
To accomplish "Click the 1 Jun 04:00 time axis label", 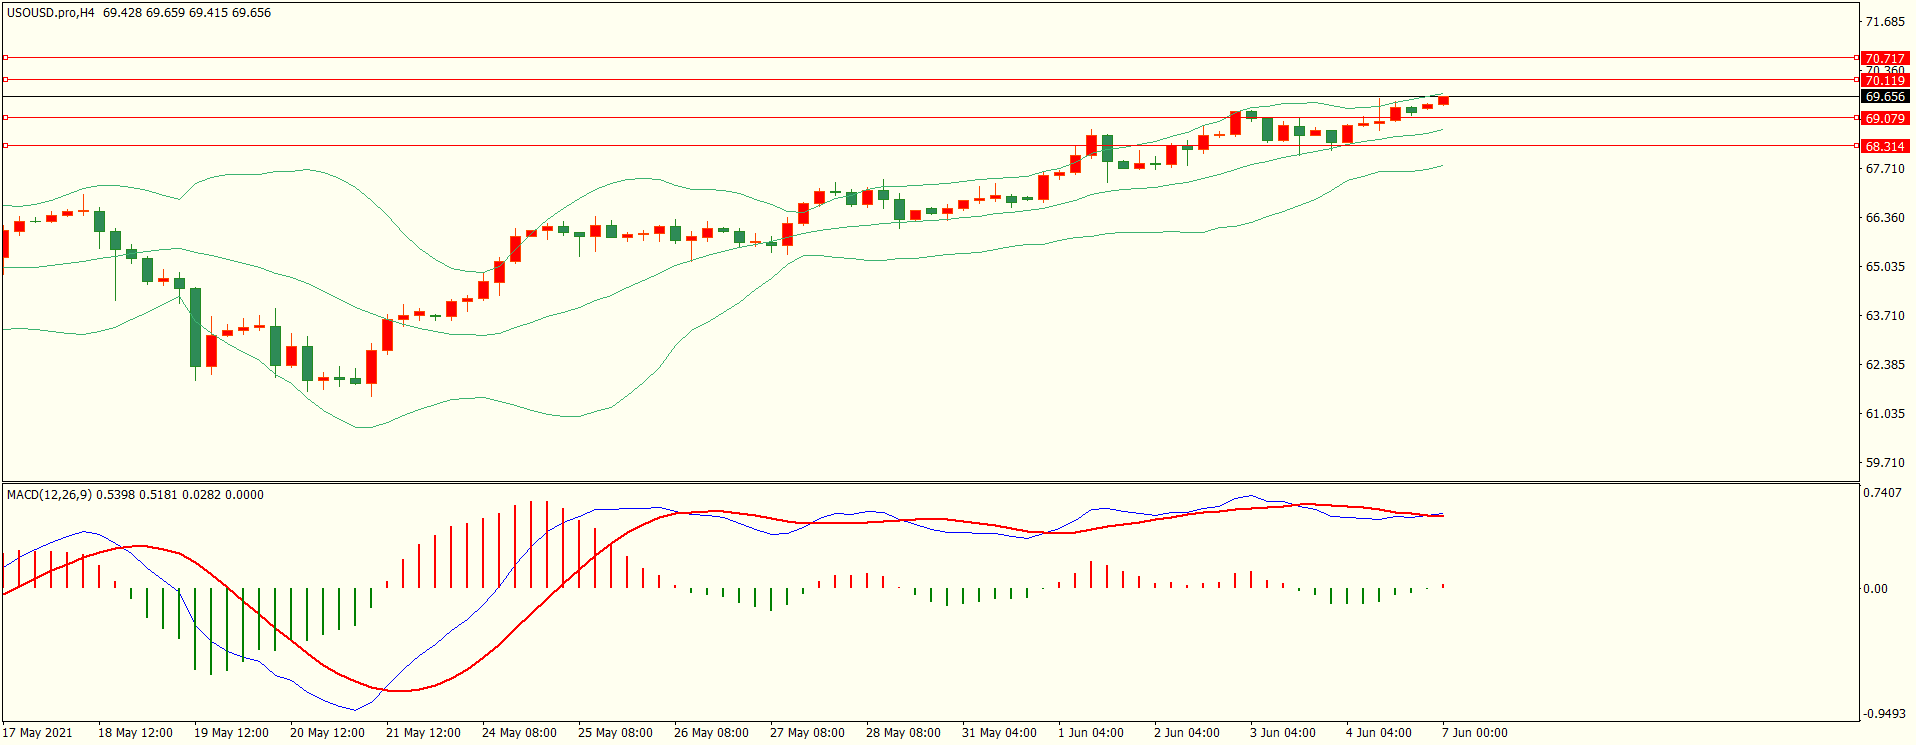I will point(1090,733).
